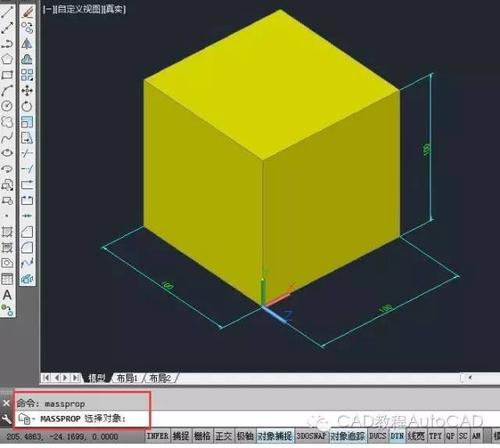Screen dimensions: 500x448
Task: Select the Hatch tool
Action: (7, 231)
